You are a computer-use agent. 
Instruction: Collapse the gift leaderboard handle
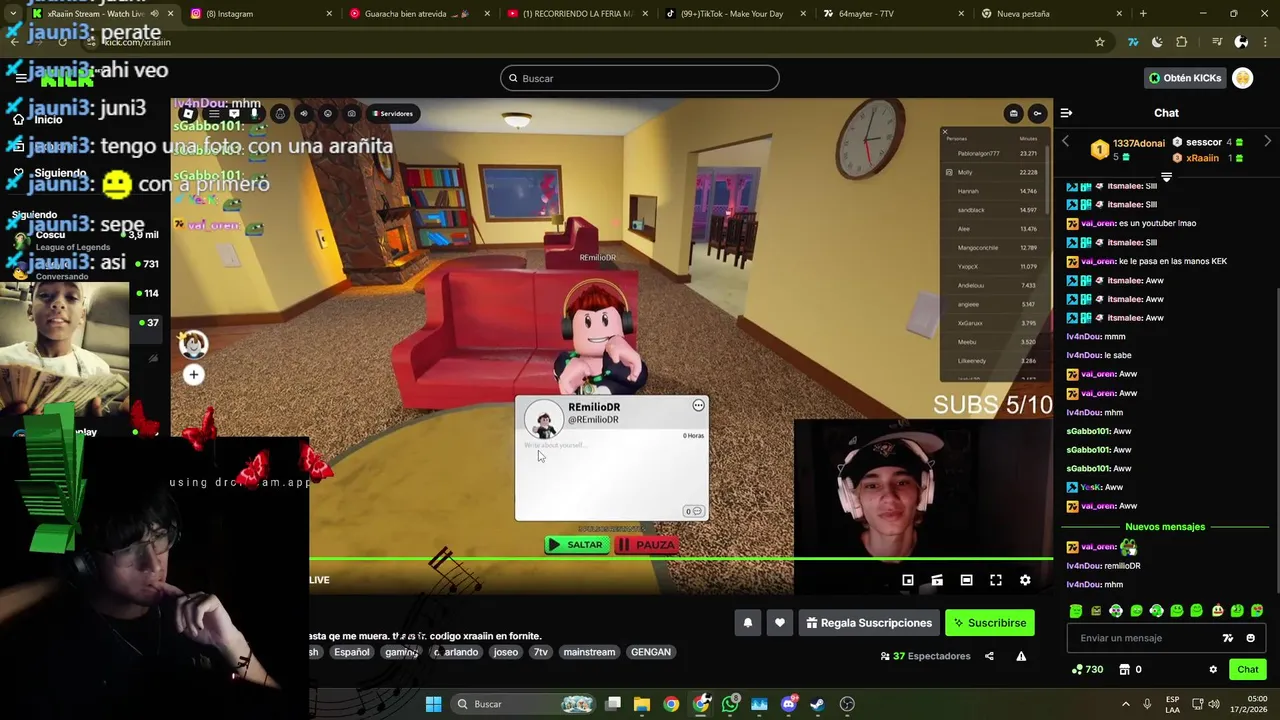(1166, 177)
